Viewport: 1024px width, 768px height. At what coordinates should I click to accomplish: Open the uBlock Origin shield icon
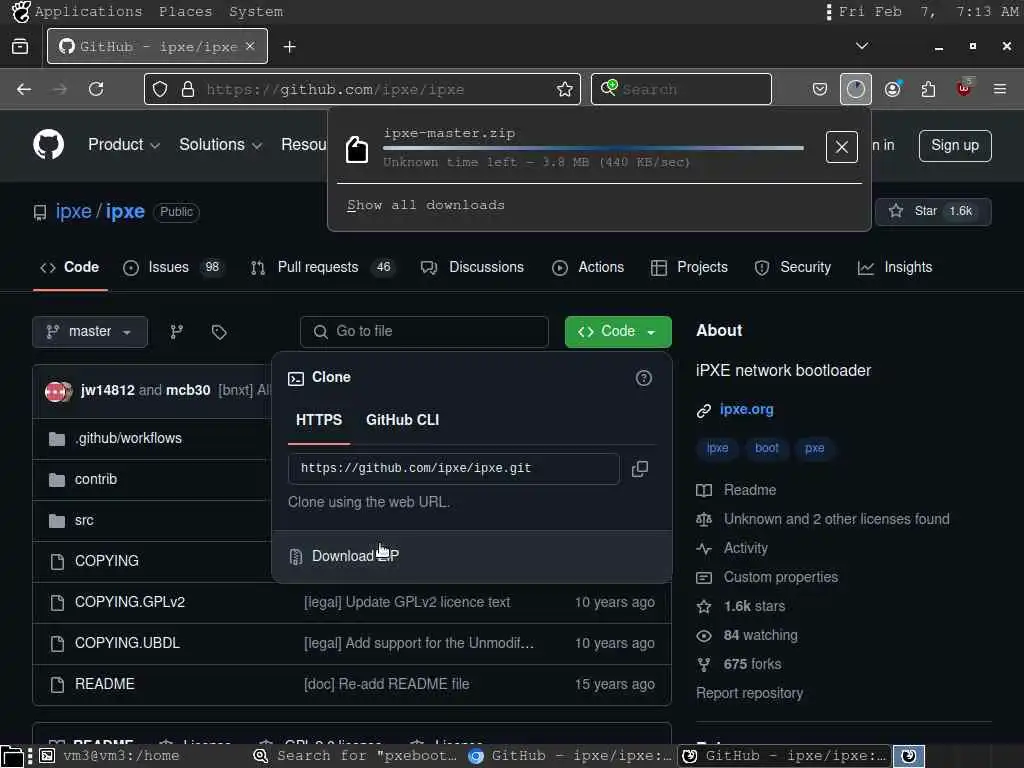coord(964,88)
